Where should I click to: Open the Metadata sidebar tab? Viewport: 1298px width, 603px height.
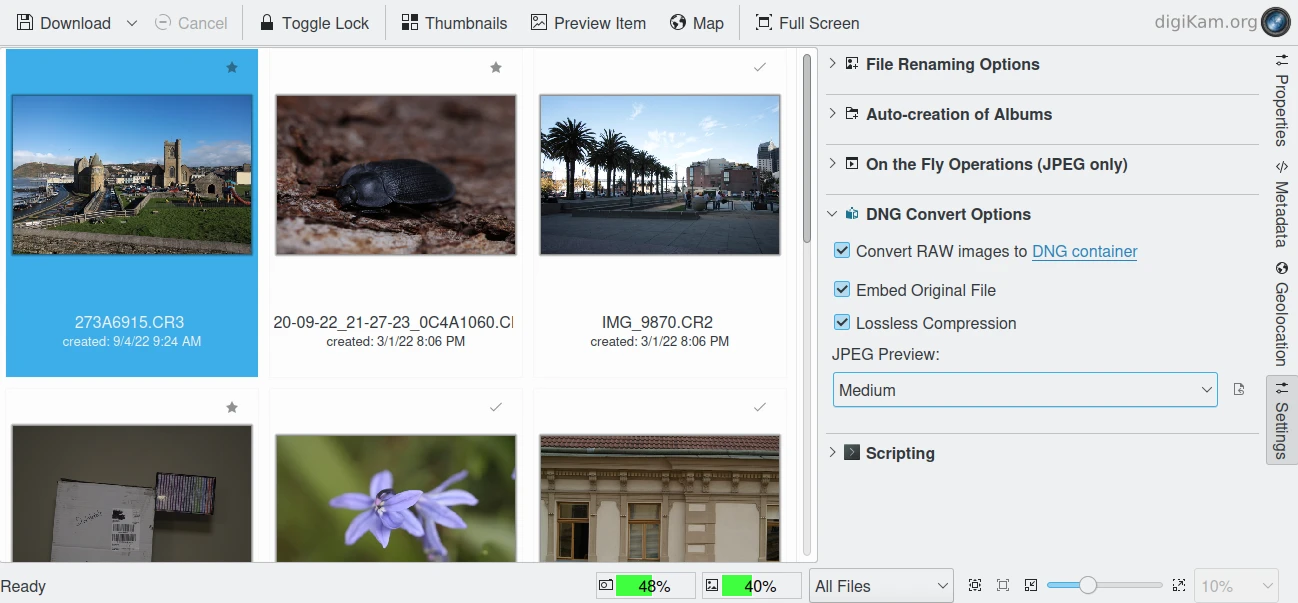click(1281, 205)
